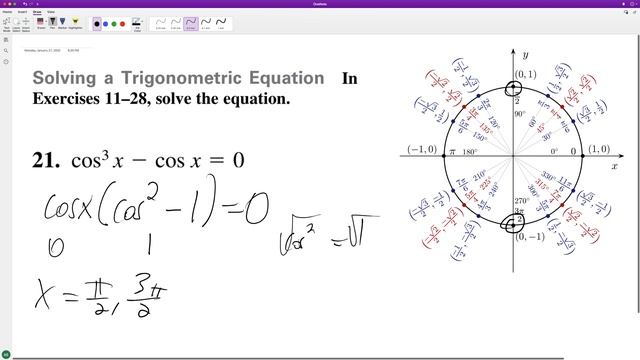Click the problem number 21.
The width and height of the screenshot is (640, 360).
point(46,160)
